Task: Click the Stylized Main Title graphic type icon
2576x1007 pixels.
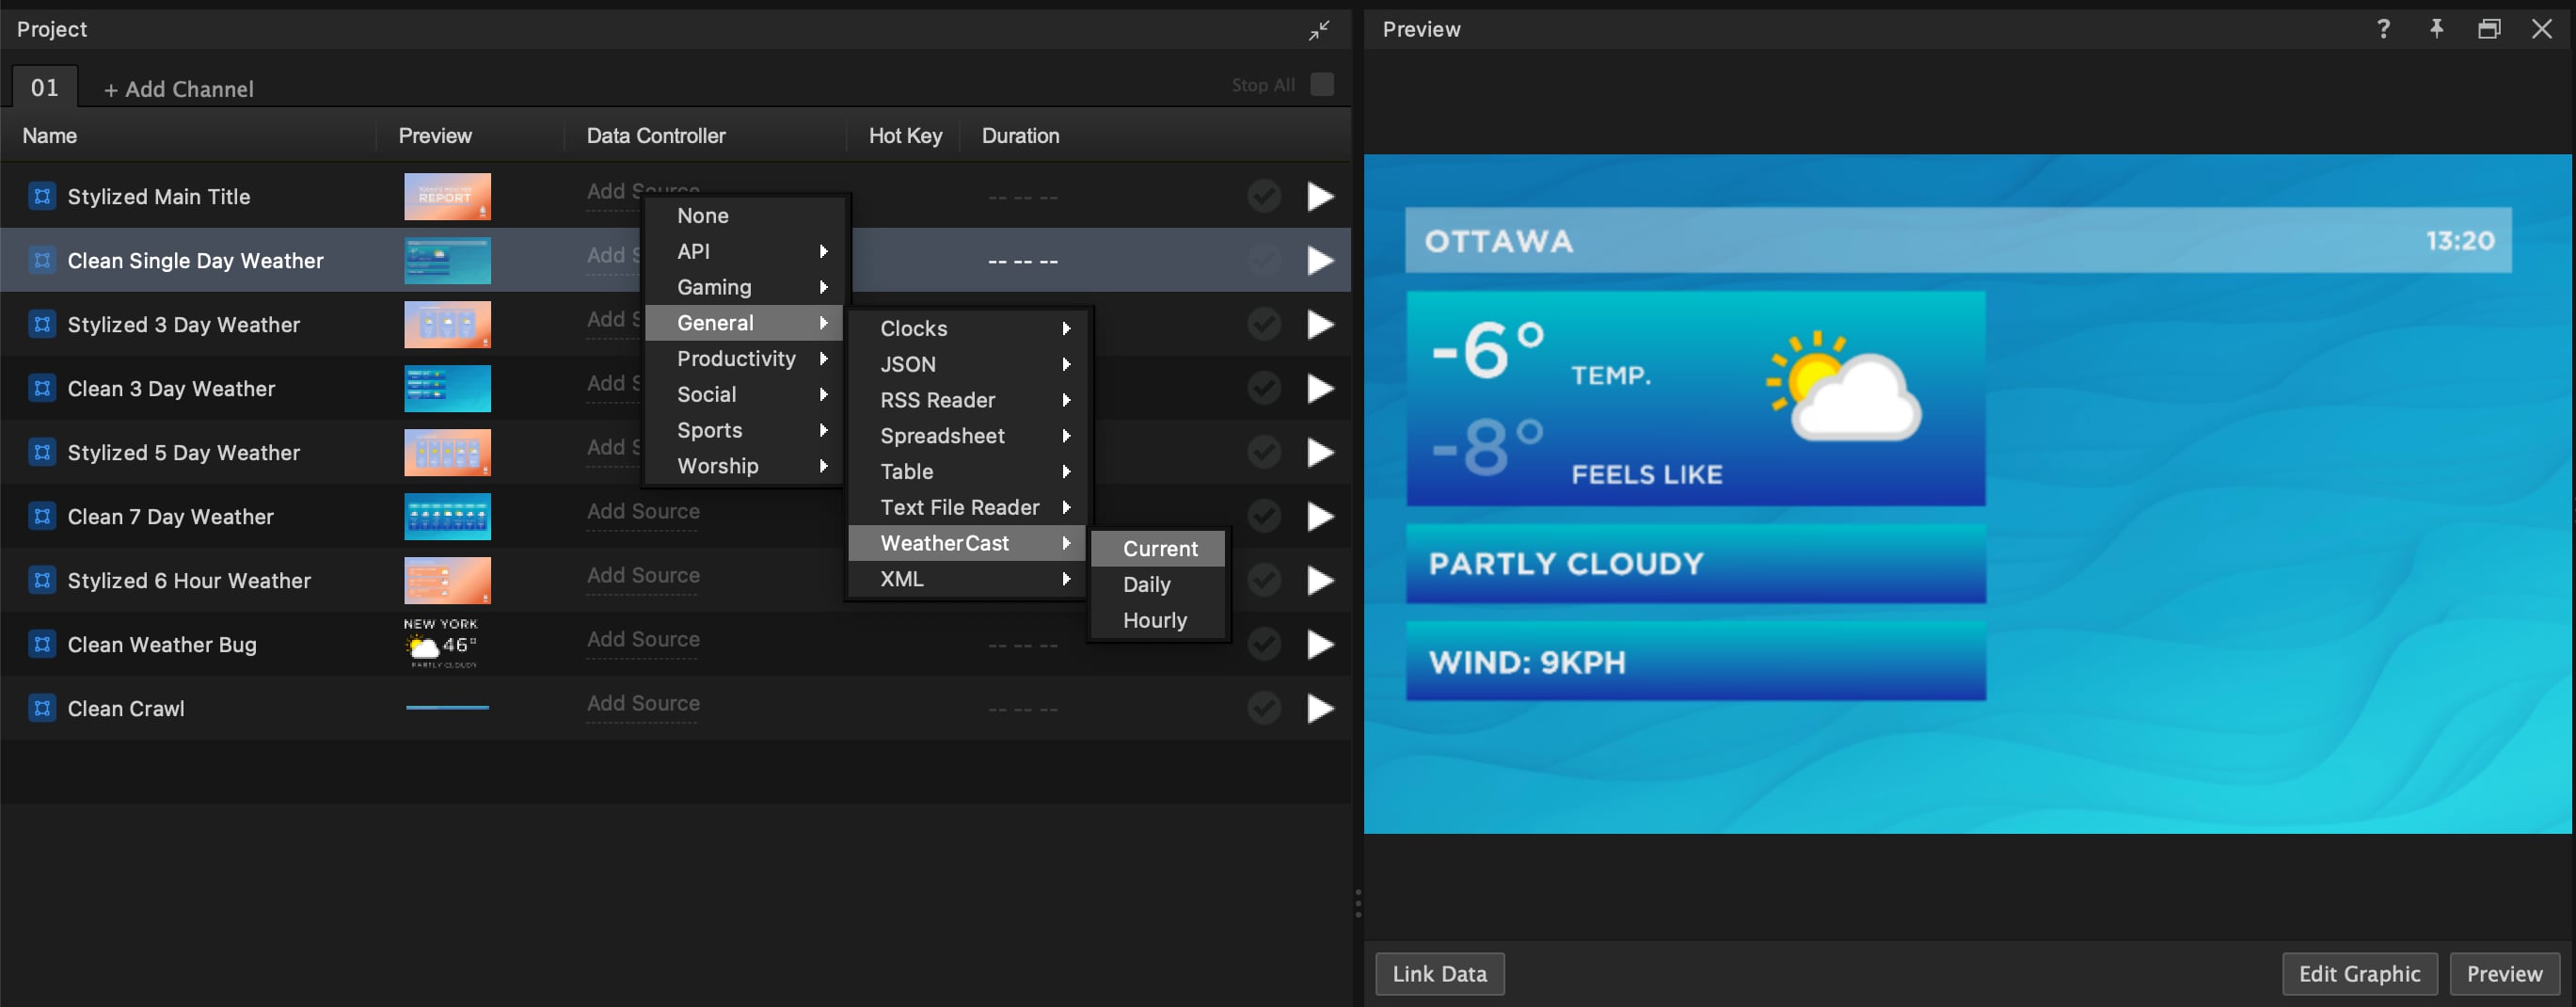Action: [x=42, y=196]
